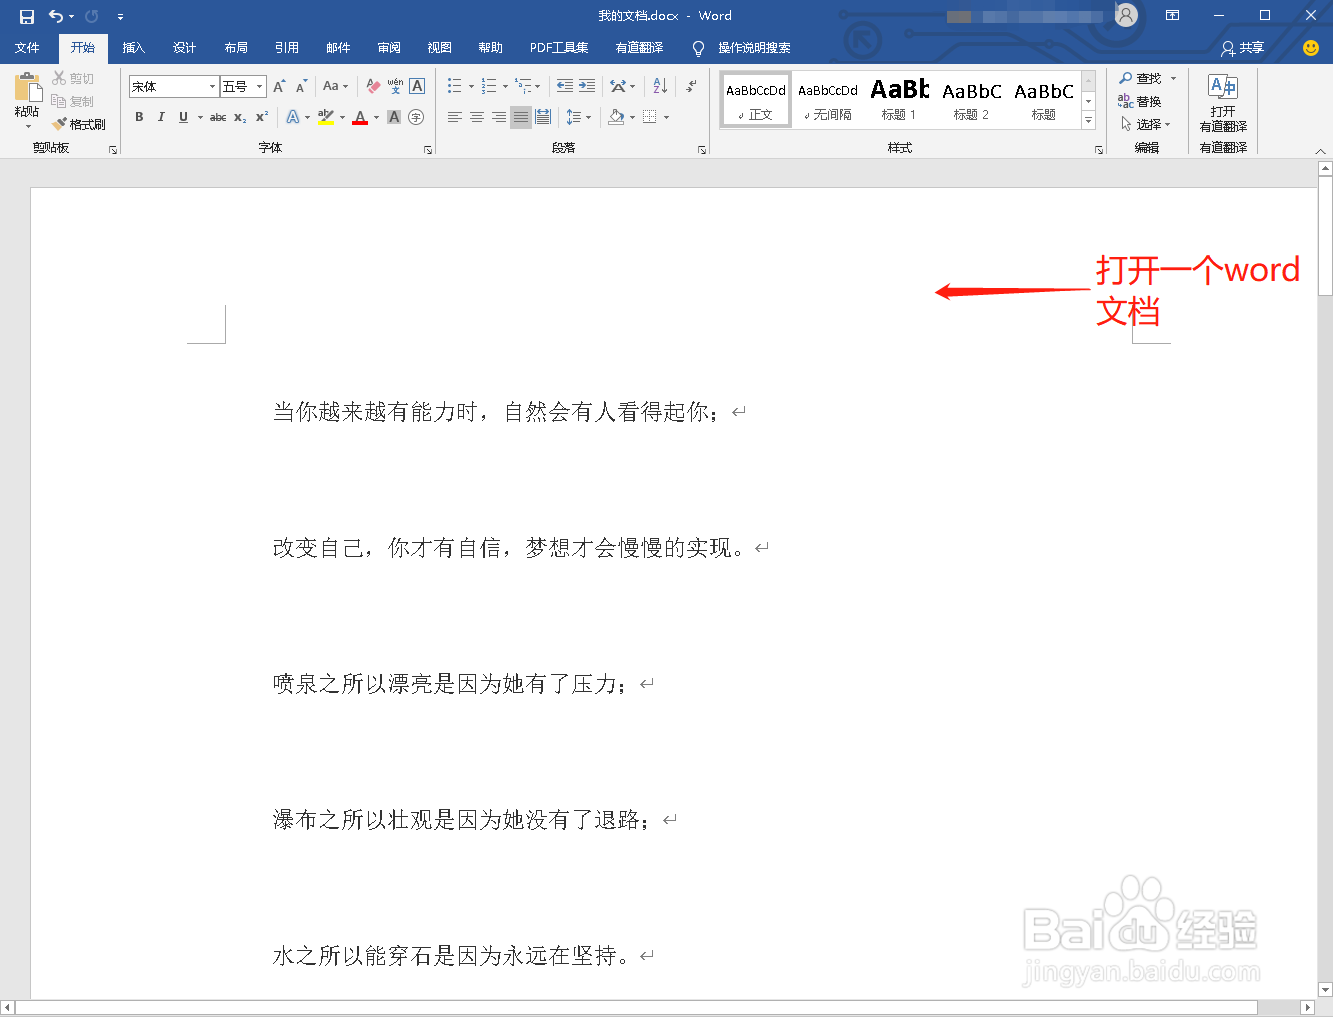1333x1017 pixels.
Task: Switch to the 设计 (Design) tab
Action: 185,47
